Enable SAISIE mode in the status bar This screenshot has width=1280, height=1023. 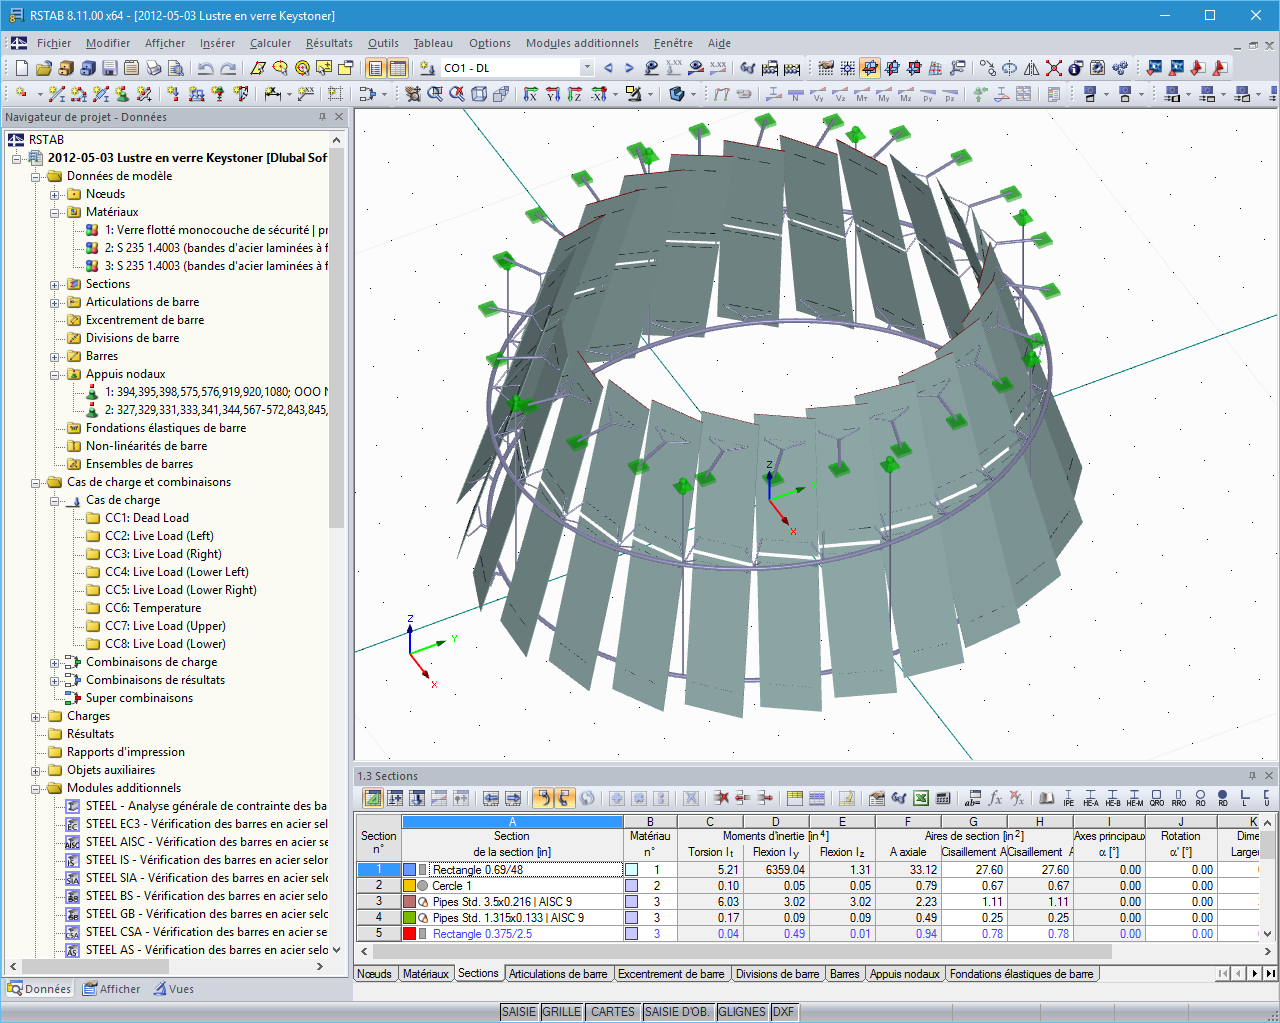coord(519,1012)
